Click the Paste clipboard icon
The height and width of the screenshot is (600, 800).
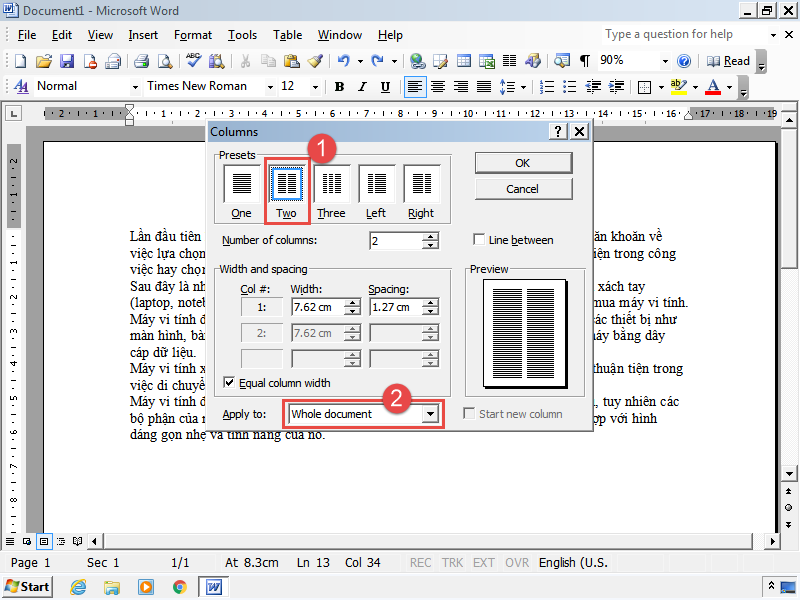pos(291,61)
